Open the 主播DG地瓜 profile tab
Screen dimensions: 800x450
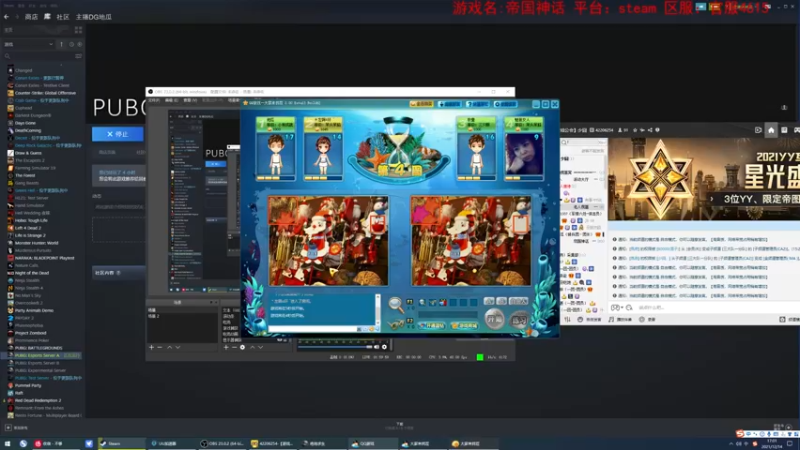94,17
